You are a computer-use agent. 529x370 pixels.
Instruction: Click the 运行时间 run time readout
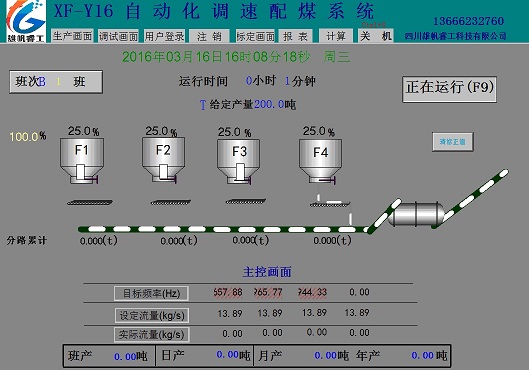click(x=247, y=81)
